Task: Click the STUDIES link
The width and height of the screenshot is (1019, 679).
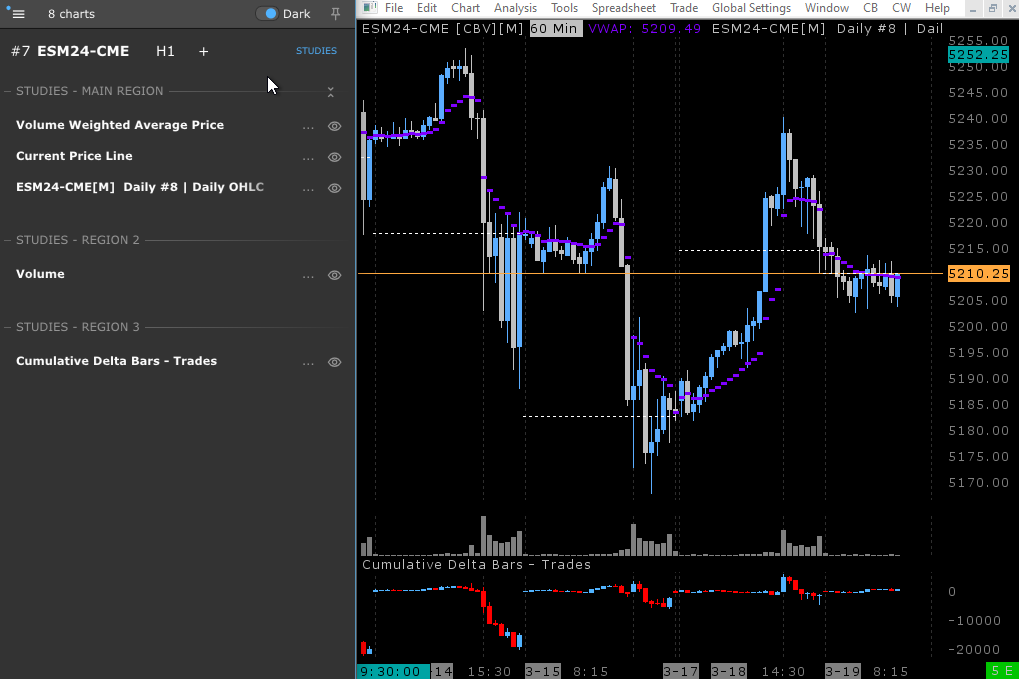Action: (316, 51)
